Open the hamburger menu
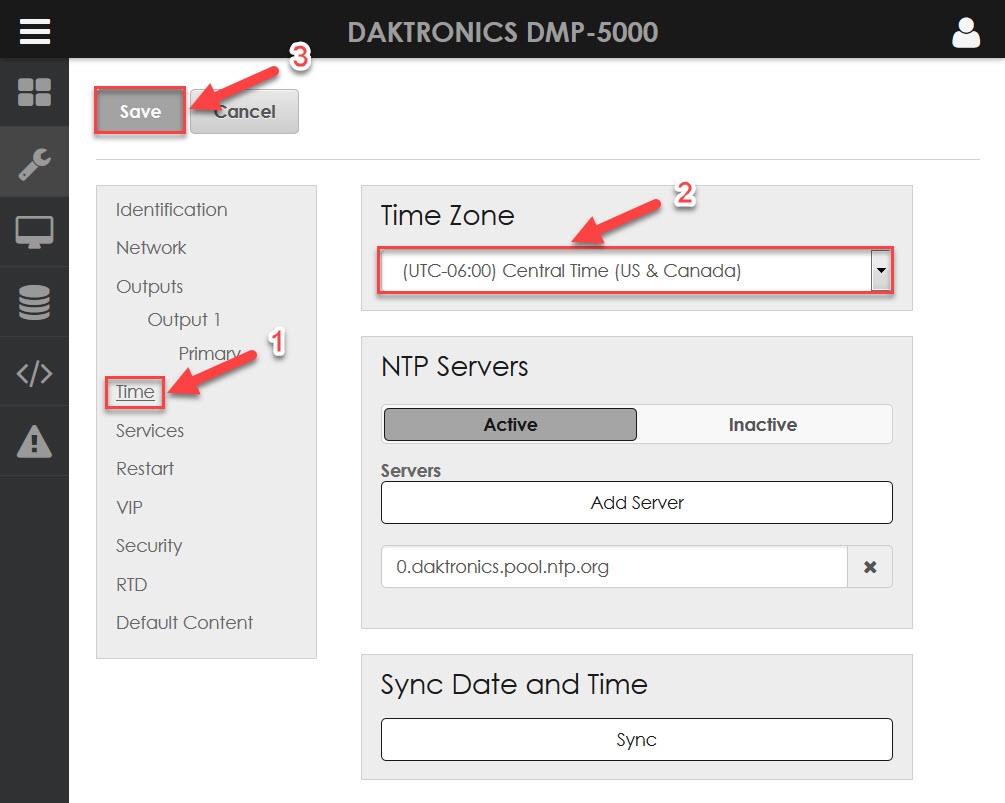This screenshot has width=1005, height=803. (34, 31)
